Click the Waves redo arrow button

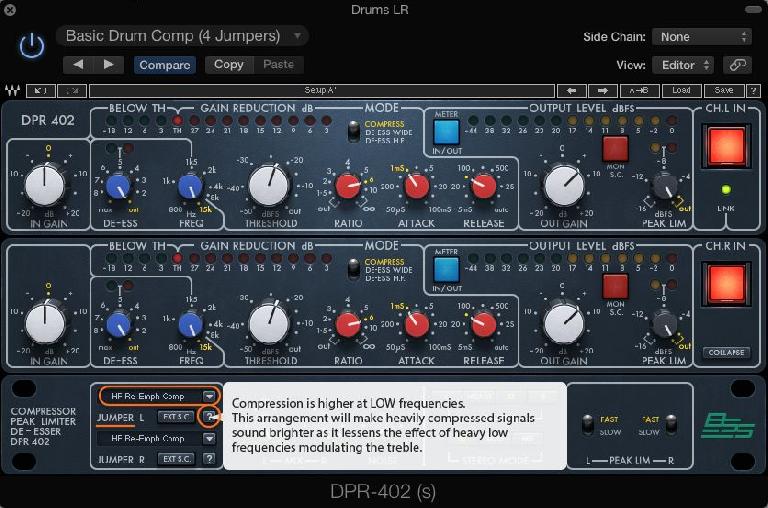pyautogui.click(x=72, y=91)
